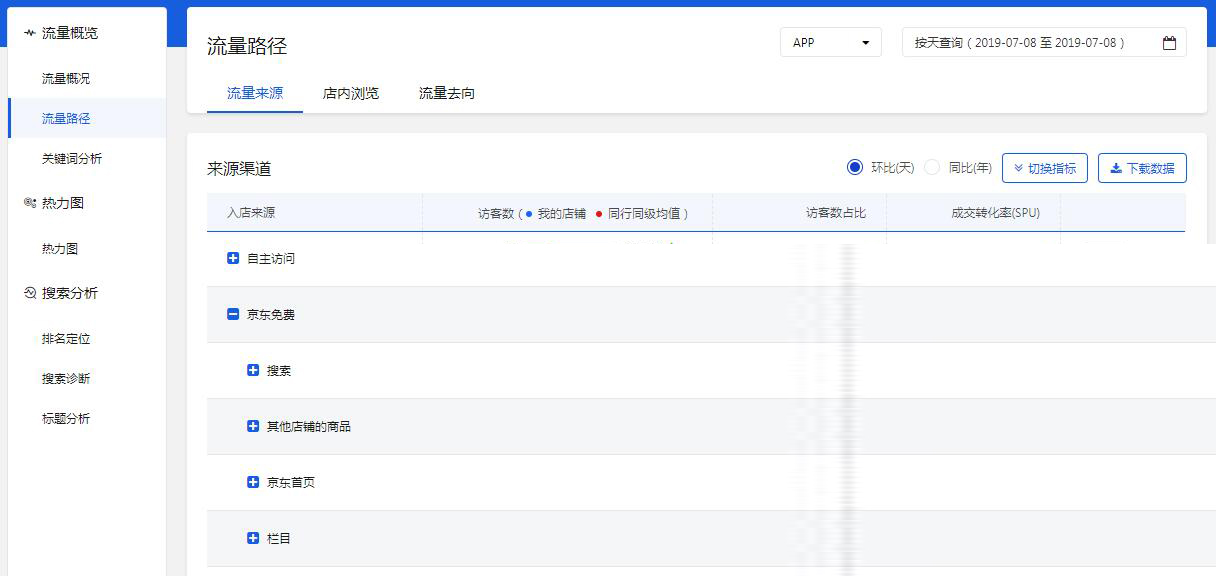Open 热力图 sub-item in the sidebar
This screenshot has height=576, width=1216.
60,248
